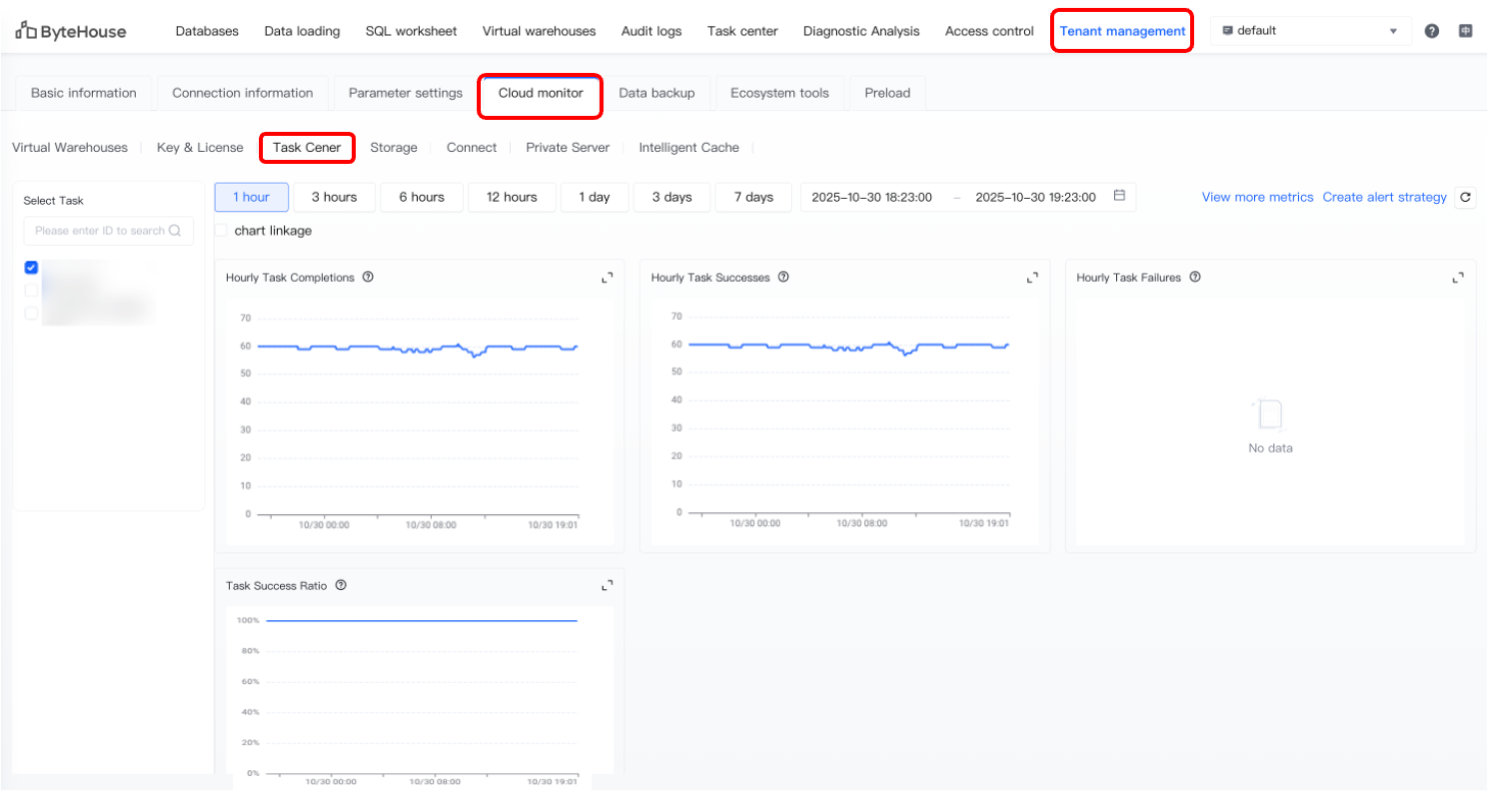1493x792 pixels.
Task: Open the default warehouse dropdown
Action: (1310, 31)
